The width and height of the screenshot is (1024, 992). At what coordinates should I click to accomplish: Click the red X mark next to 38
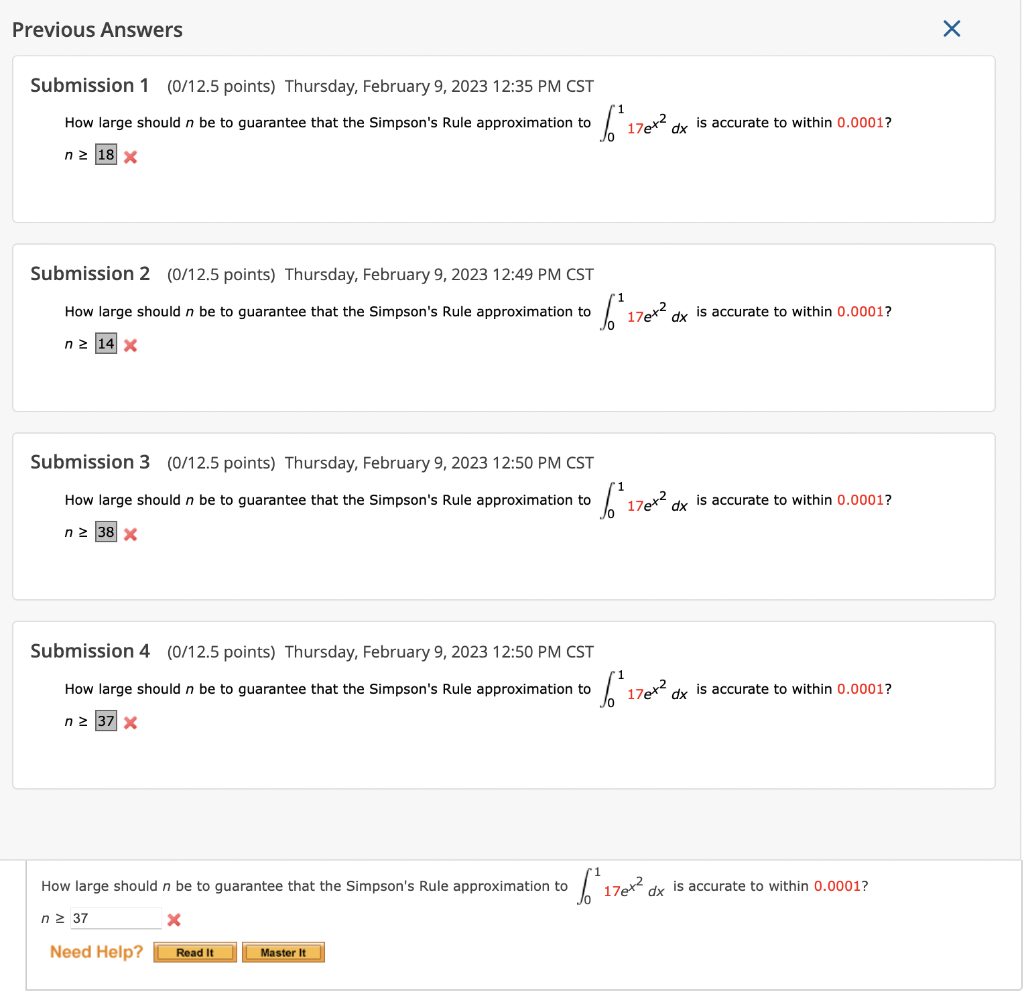coord(128,533)
